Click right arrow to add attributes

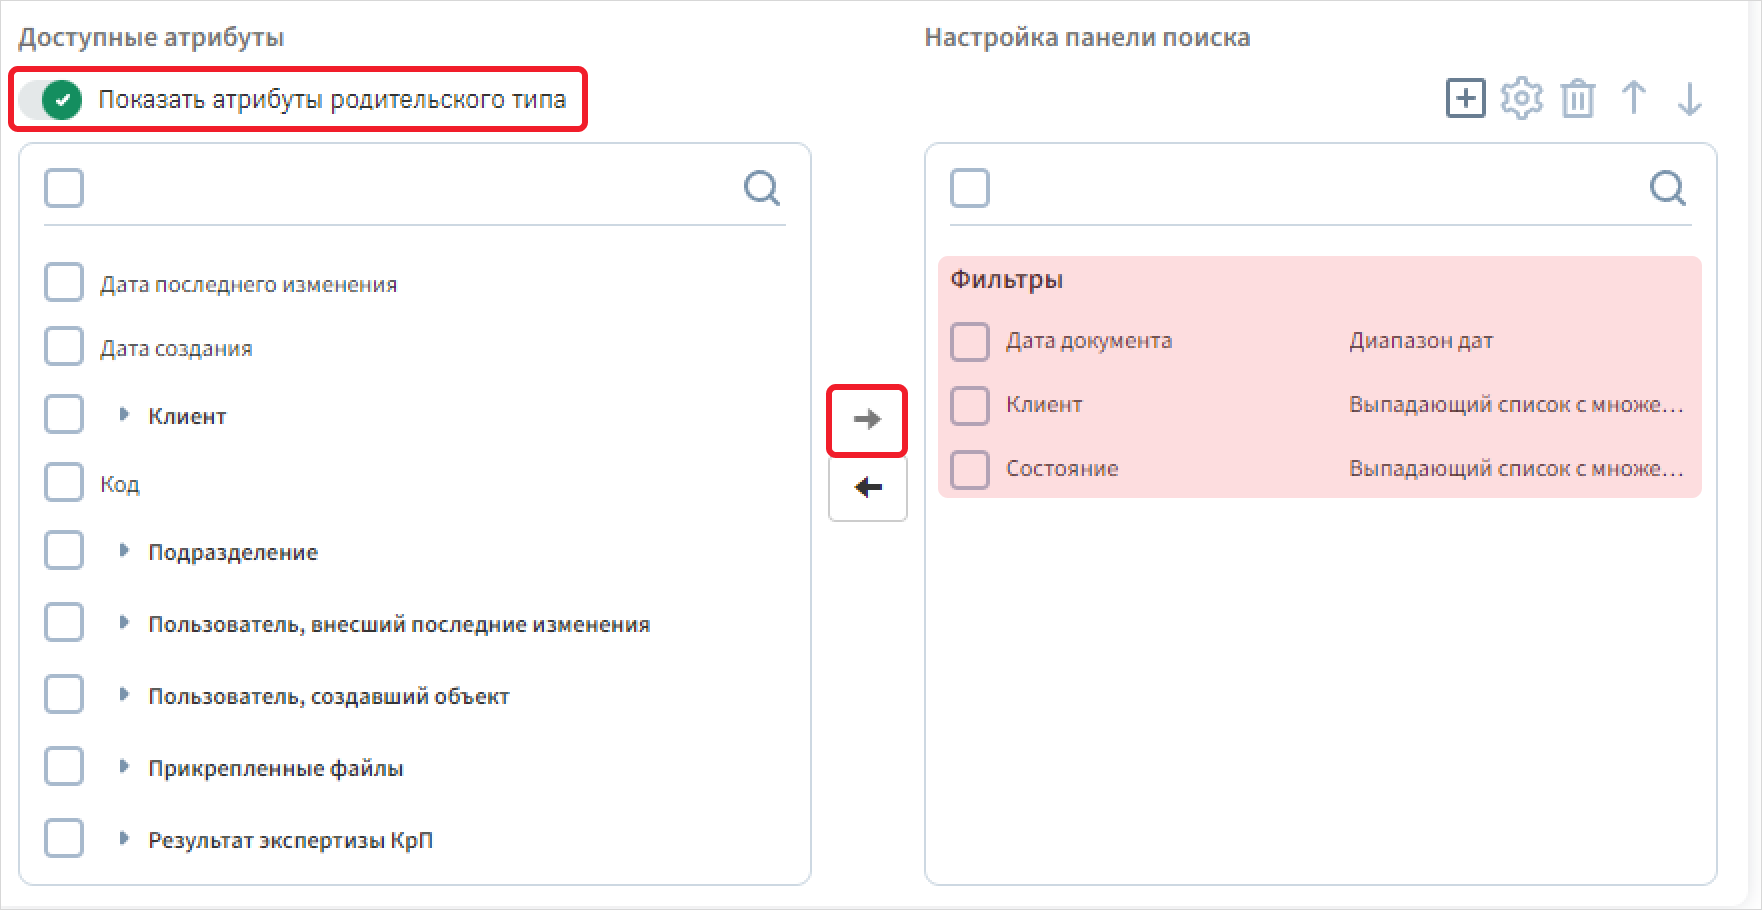tap(867, 420)
